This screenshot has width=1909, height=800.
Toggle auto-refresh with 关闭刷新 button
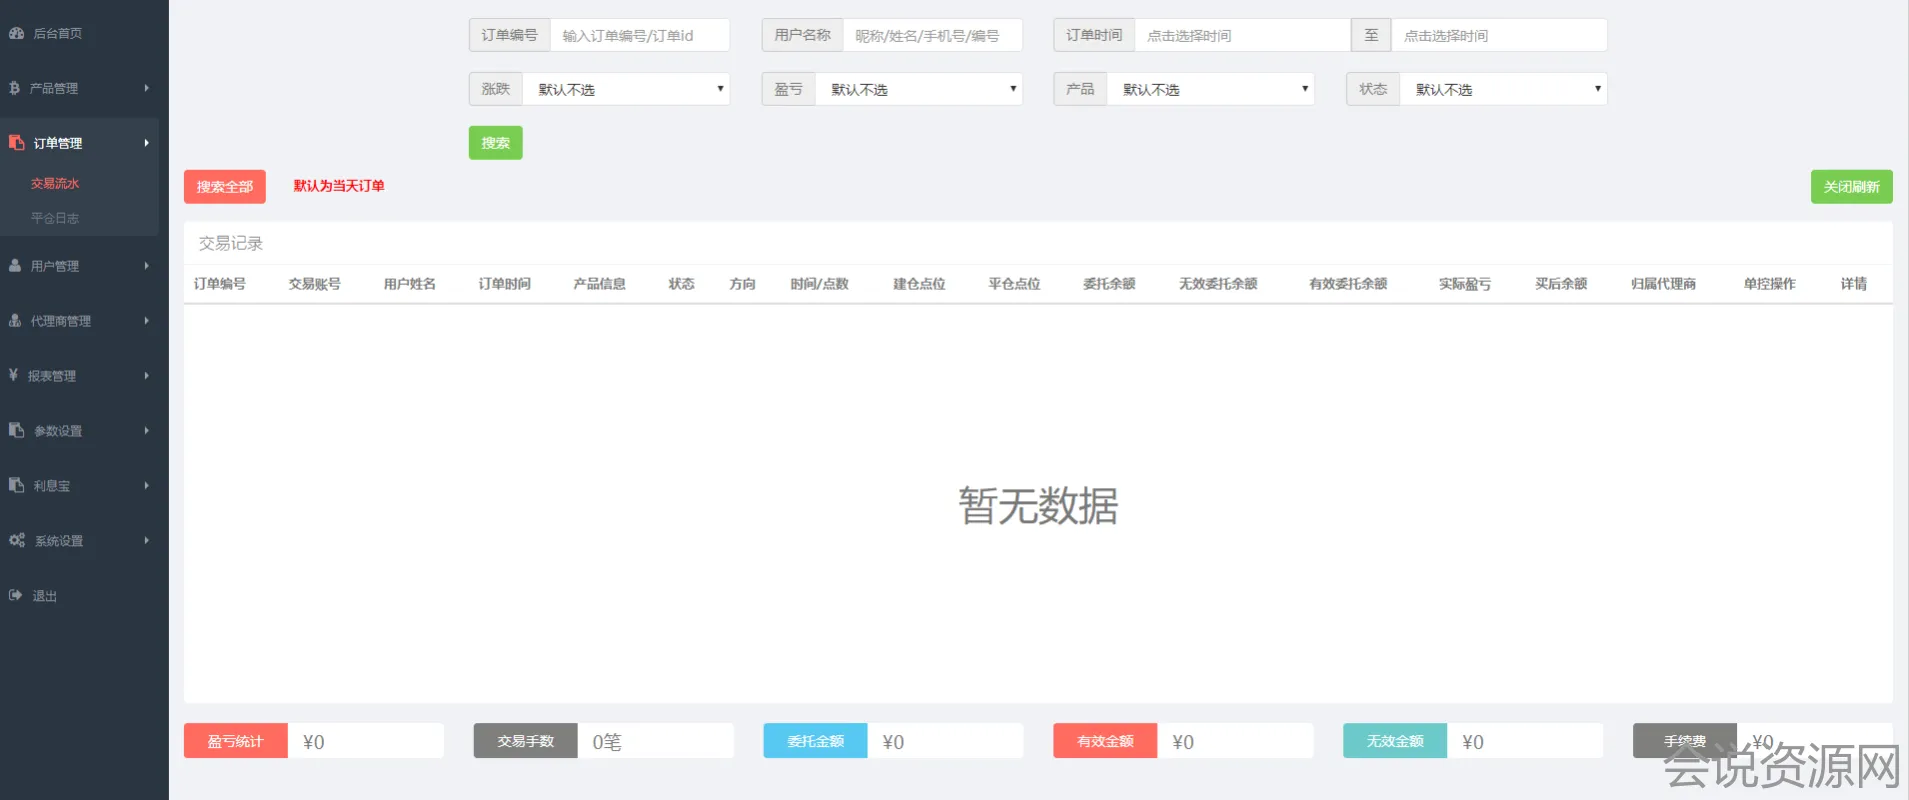point(1851,187)
